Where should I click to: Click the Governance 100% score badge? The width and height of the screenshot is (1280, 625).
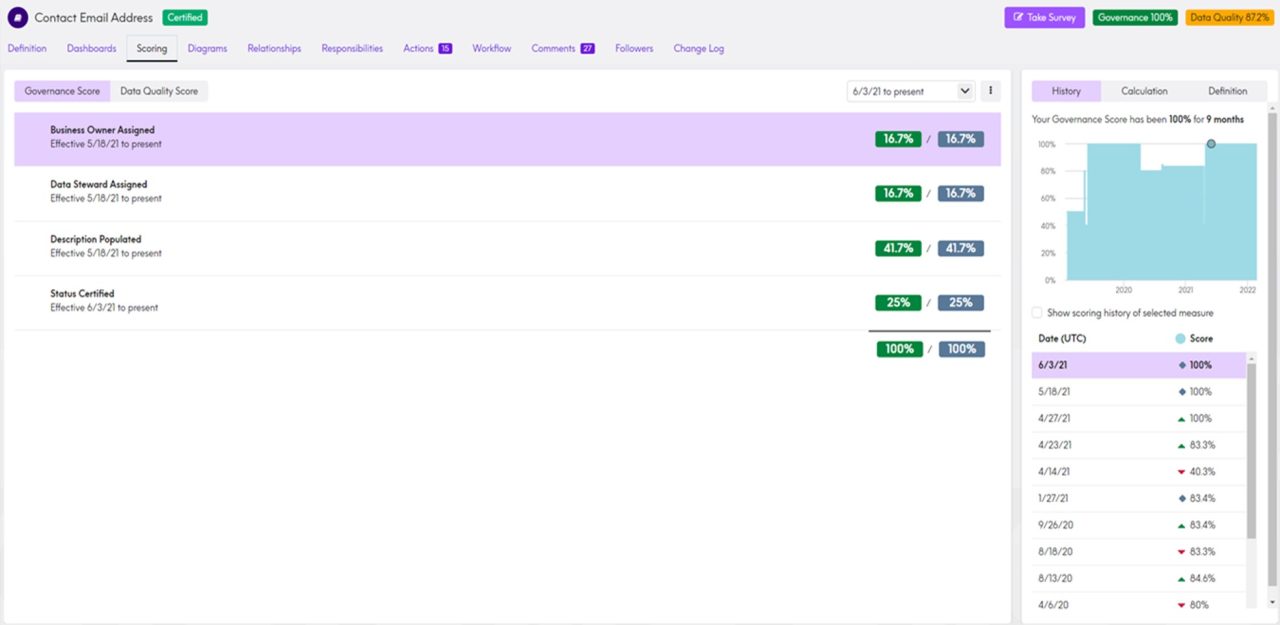(1135, 18)
